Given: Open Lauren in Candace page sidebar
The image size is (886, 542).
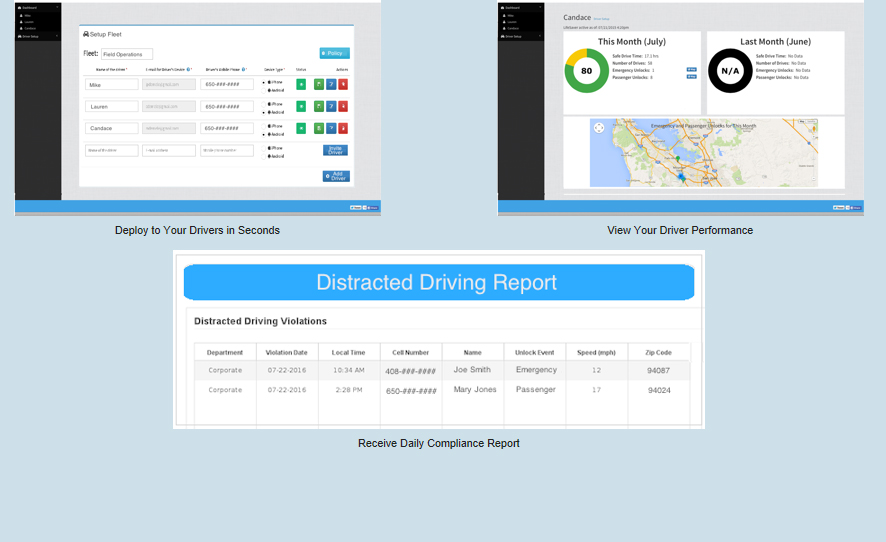Looking at the screenshot, I should 510,22.
